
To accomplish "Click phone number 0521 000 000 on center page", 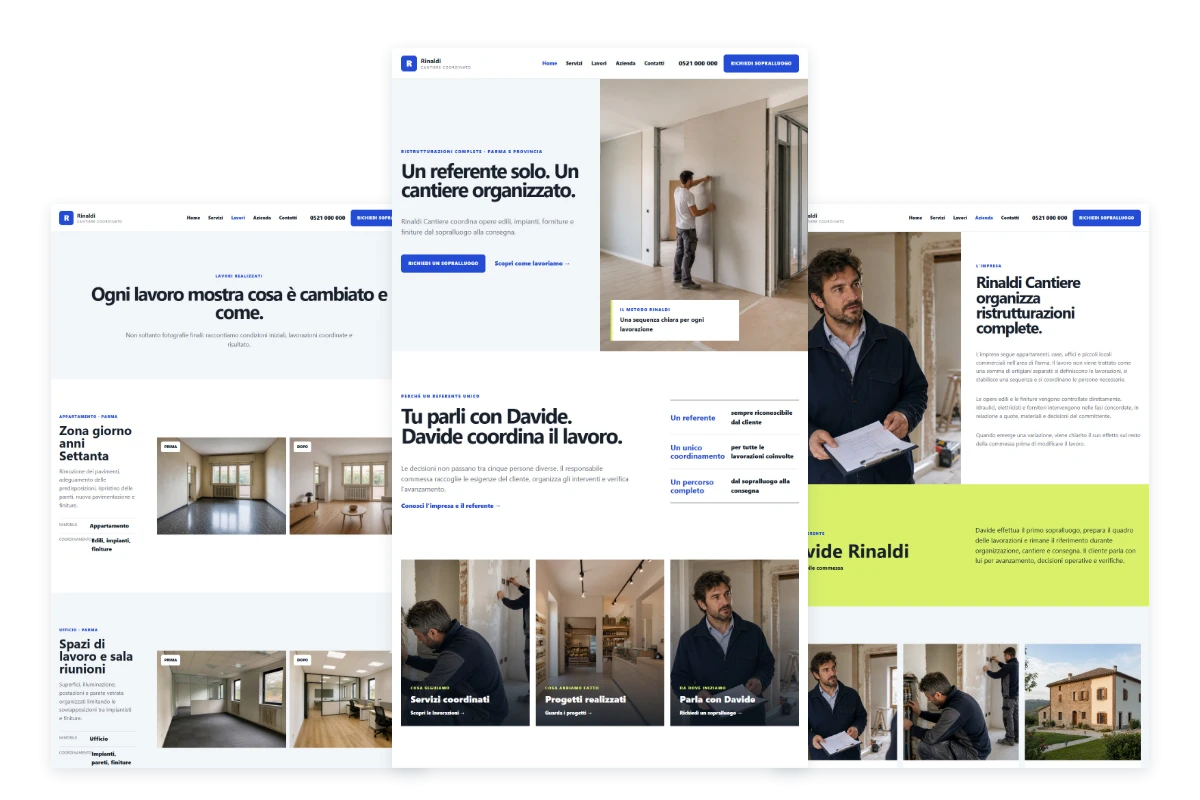I will pyautogui.click(x=698, y=63).
